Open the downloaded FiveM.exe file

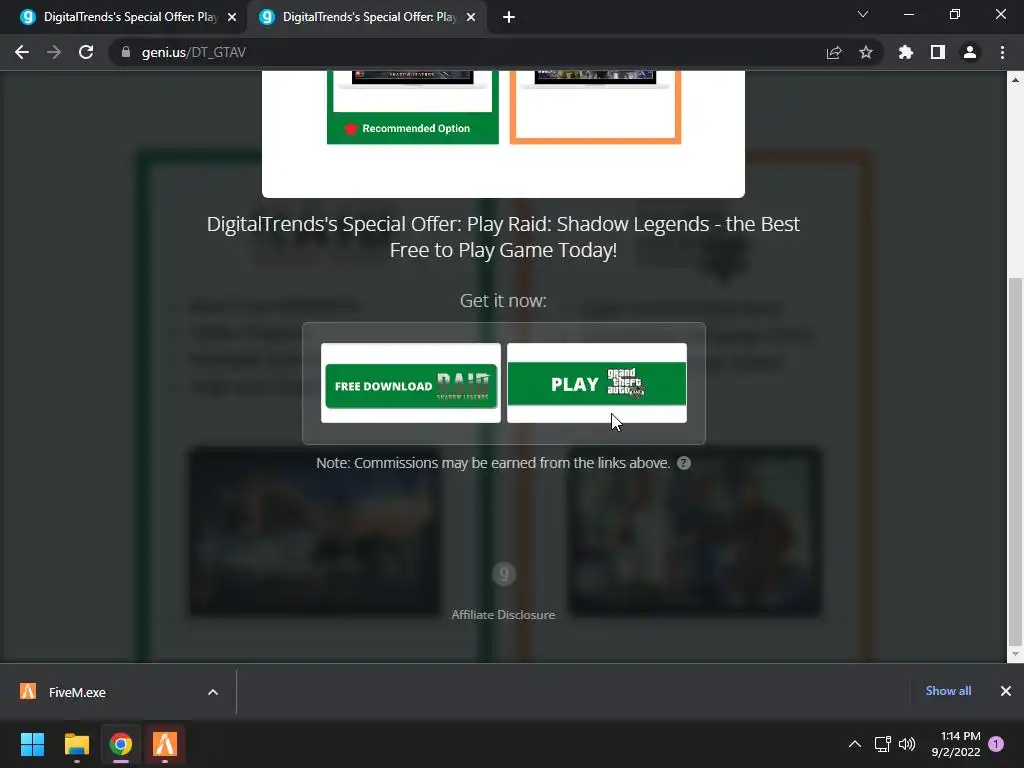(x=77, y=692)
